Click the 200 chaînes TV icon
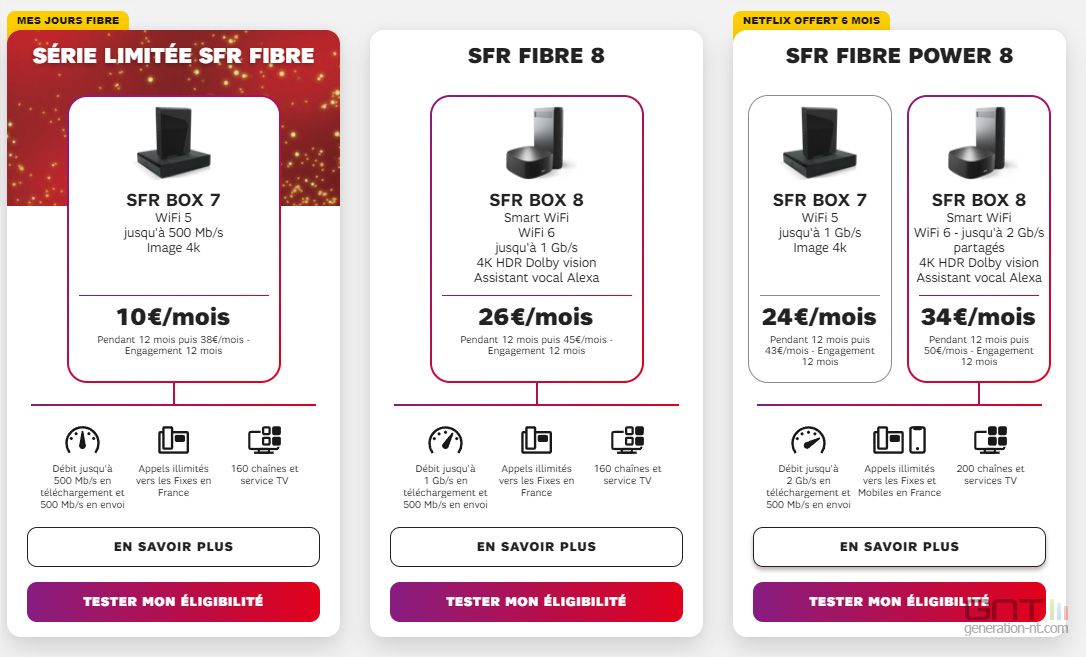 coord(990,440)
